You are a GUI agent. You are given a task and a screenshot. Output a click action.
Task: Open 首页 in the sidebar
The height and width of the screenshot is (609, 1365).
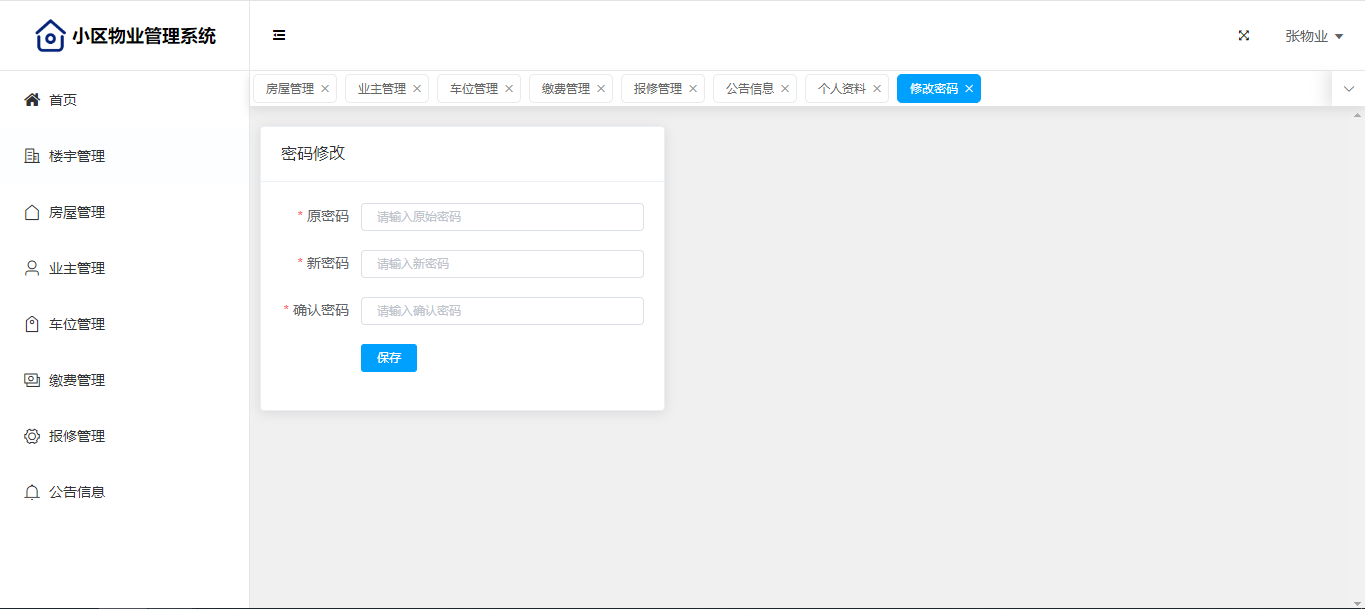click(124, 100)
